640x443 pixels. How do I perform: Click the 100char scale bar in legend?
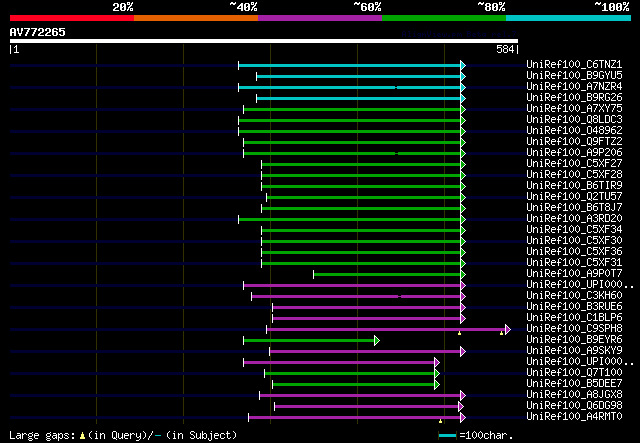447,436
